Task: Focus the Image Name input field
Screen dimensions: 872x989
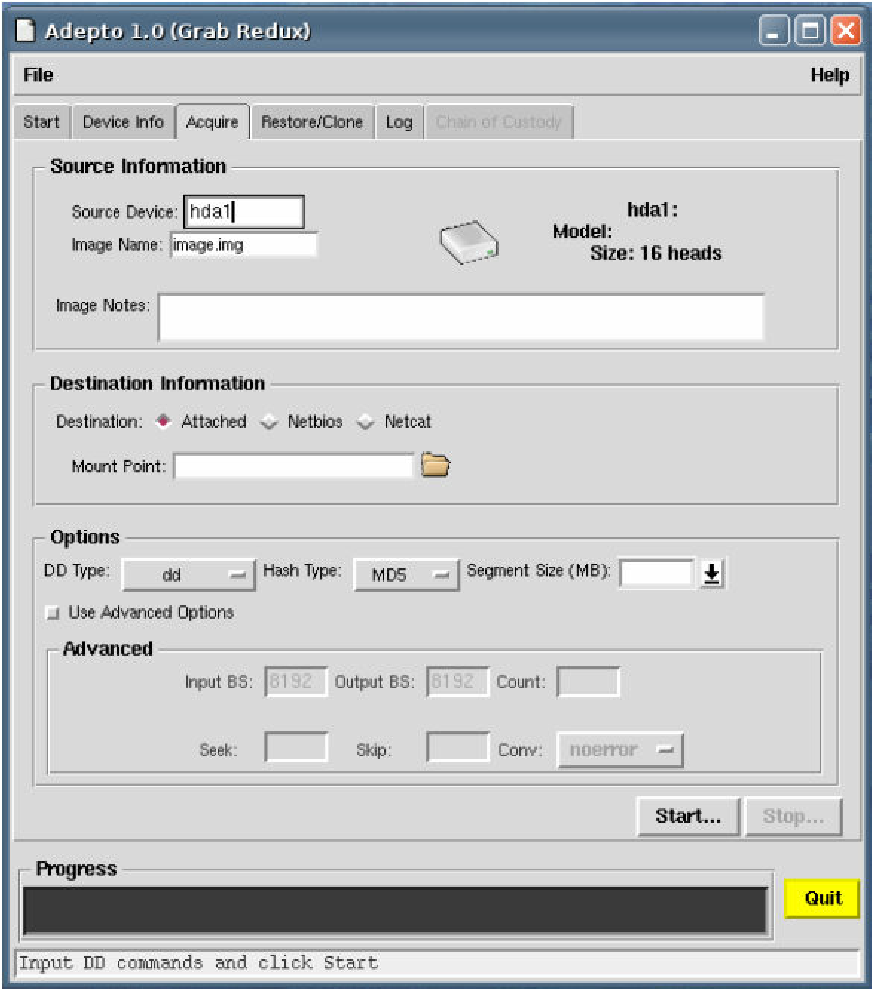Action: coord(243,244)
